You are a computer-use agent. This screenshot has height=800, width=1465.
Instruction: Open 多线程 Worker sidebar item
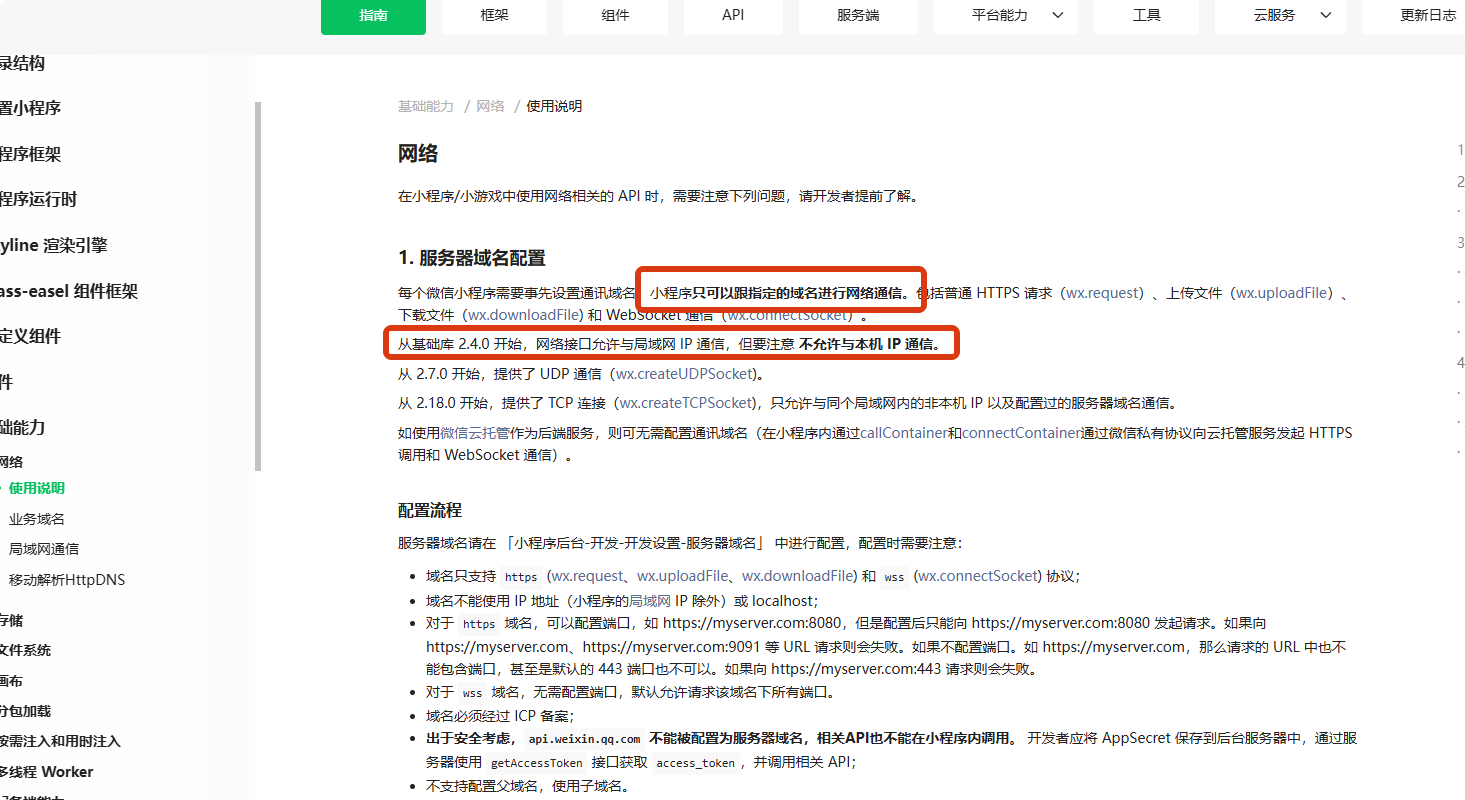point(47,772)
